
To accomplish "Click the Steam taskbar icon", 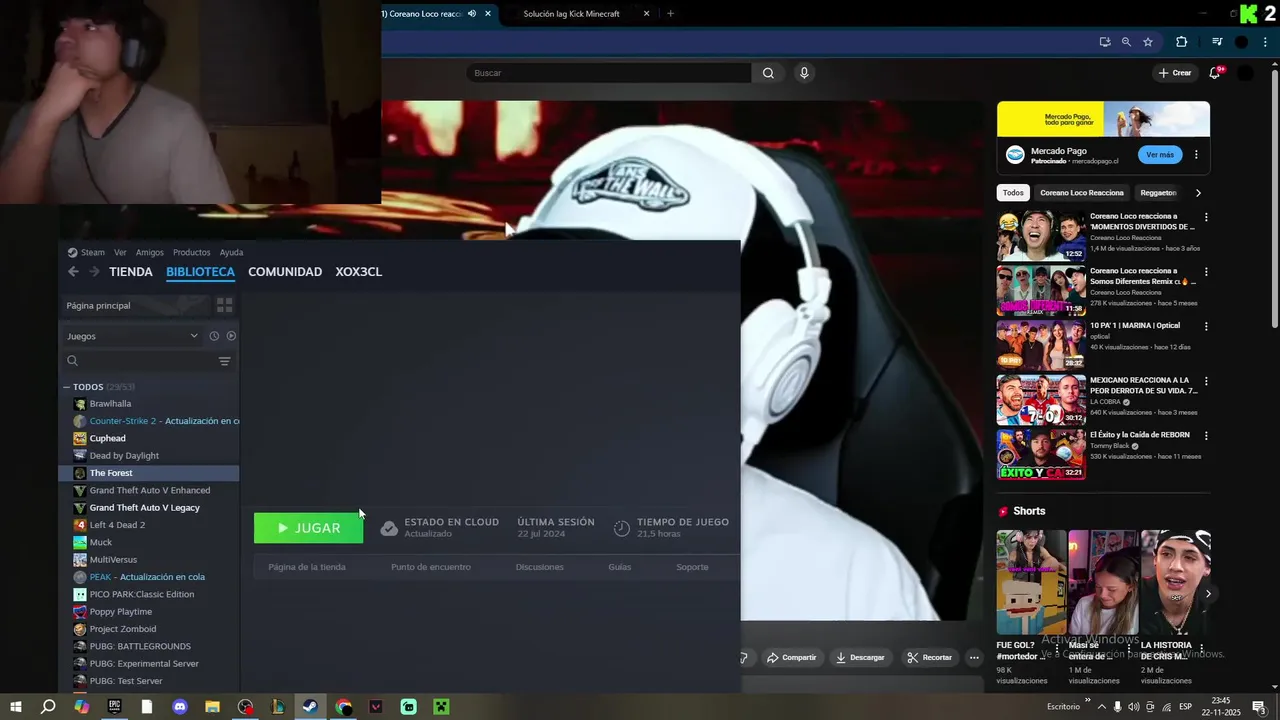I will [310, 707].
